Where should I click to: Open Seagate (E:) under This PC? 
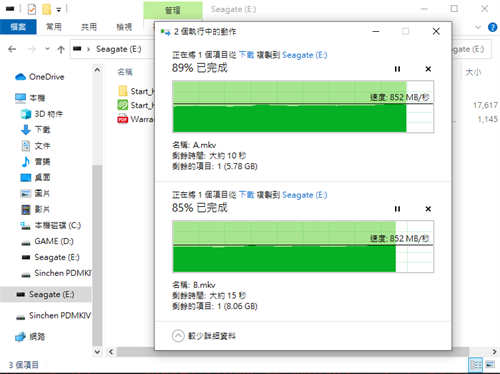(x=50, y=257)
